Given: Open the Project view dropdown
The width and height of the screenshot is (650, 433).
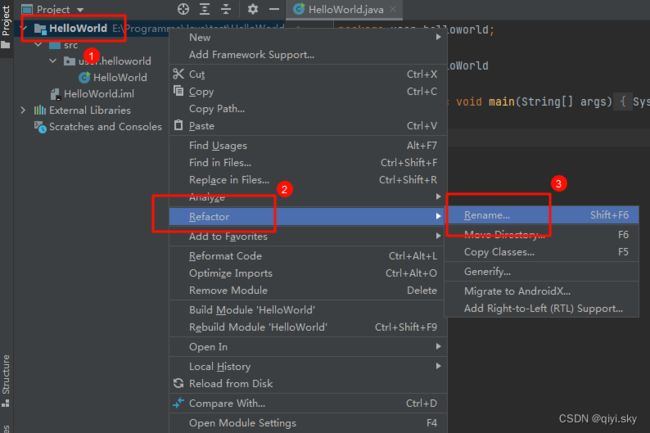Looking at the screenshot, I should pos(53,9).
